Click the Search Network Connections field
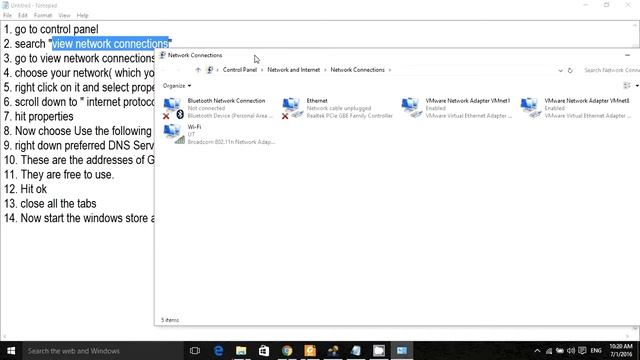640x360 pixels. pos(611,70)
